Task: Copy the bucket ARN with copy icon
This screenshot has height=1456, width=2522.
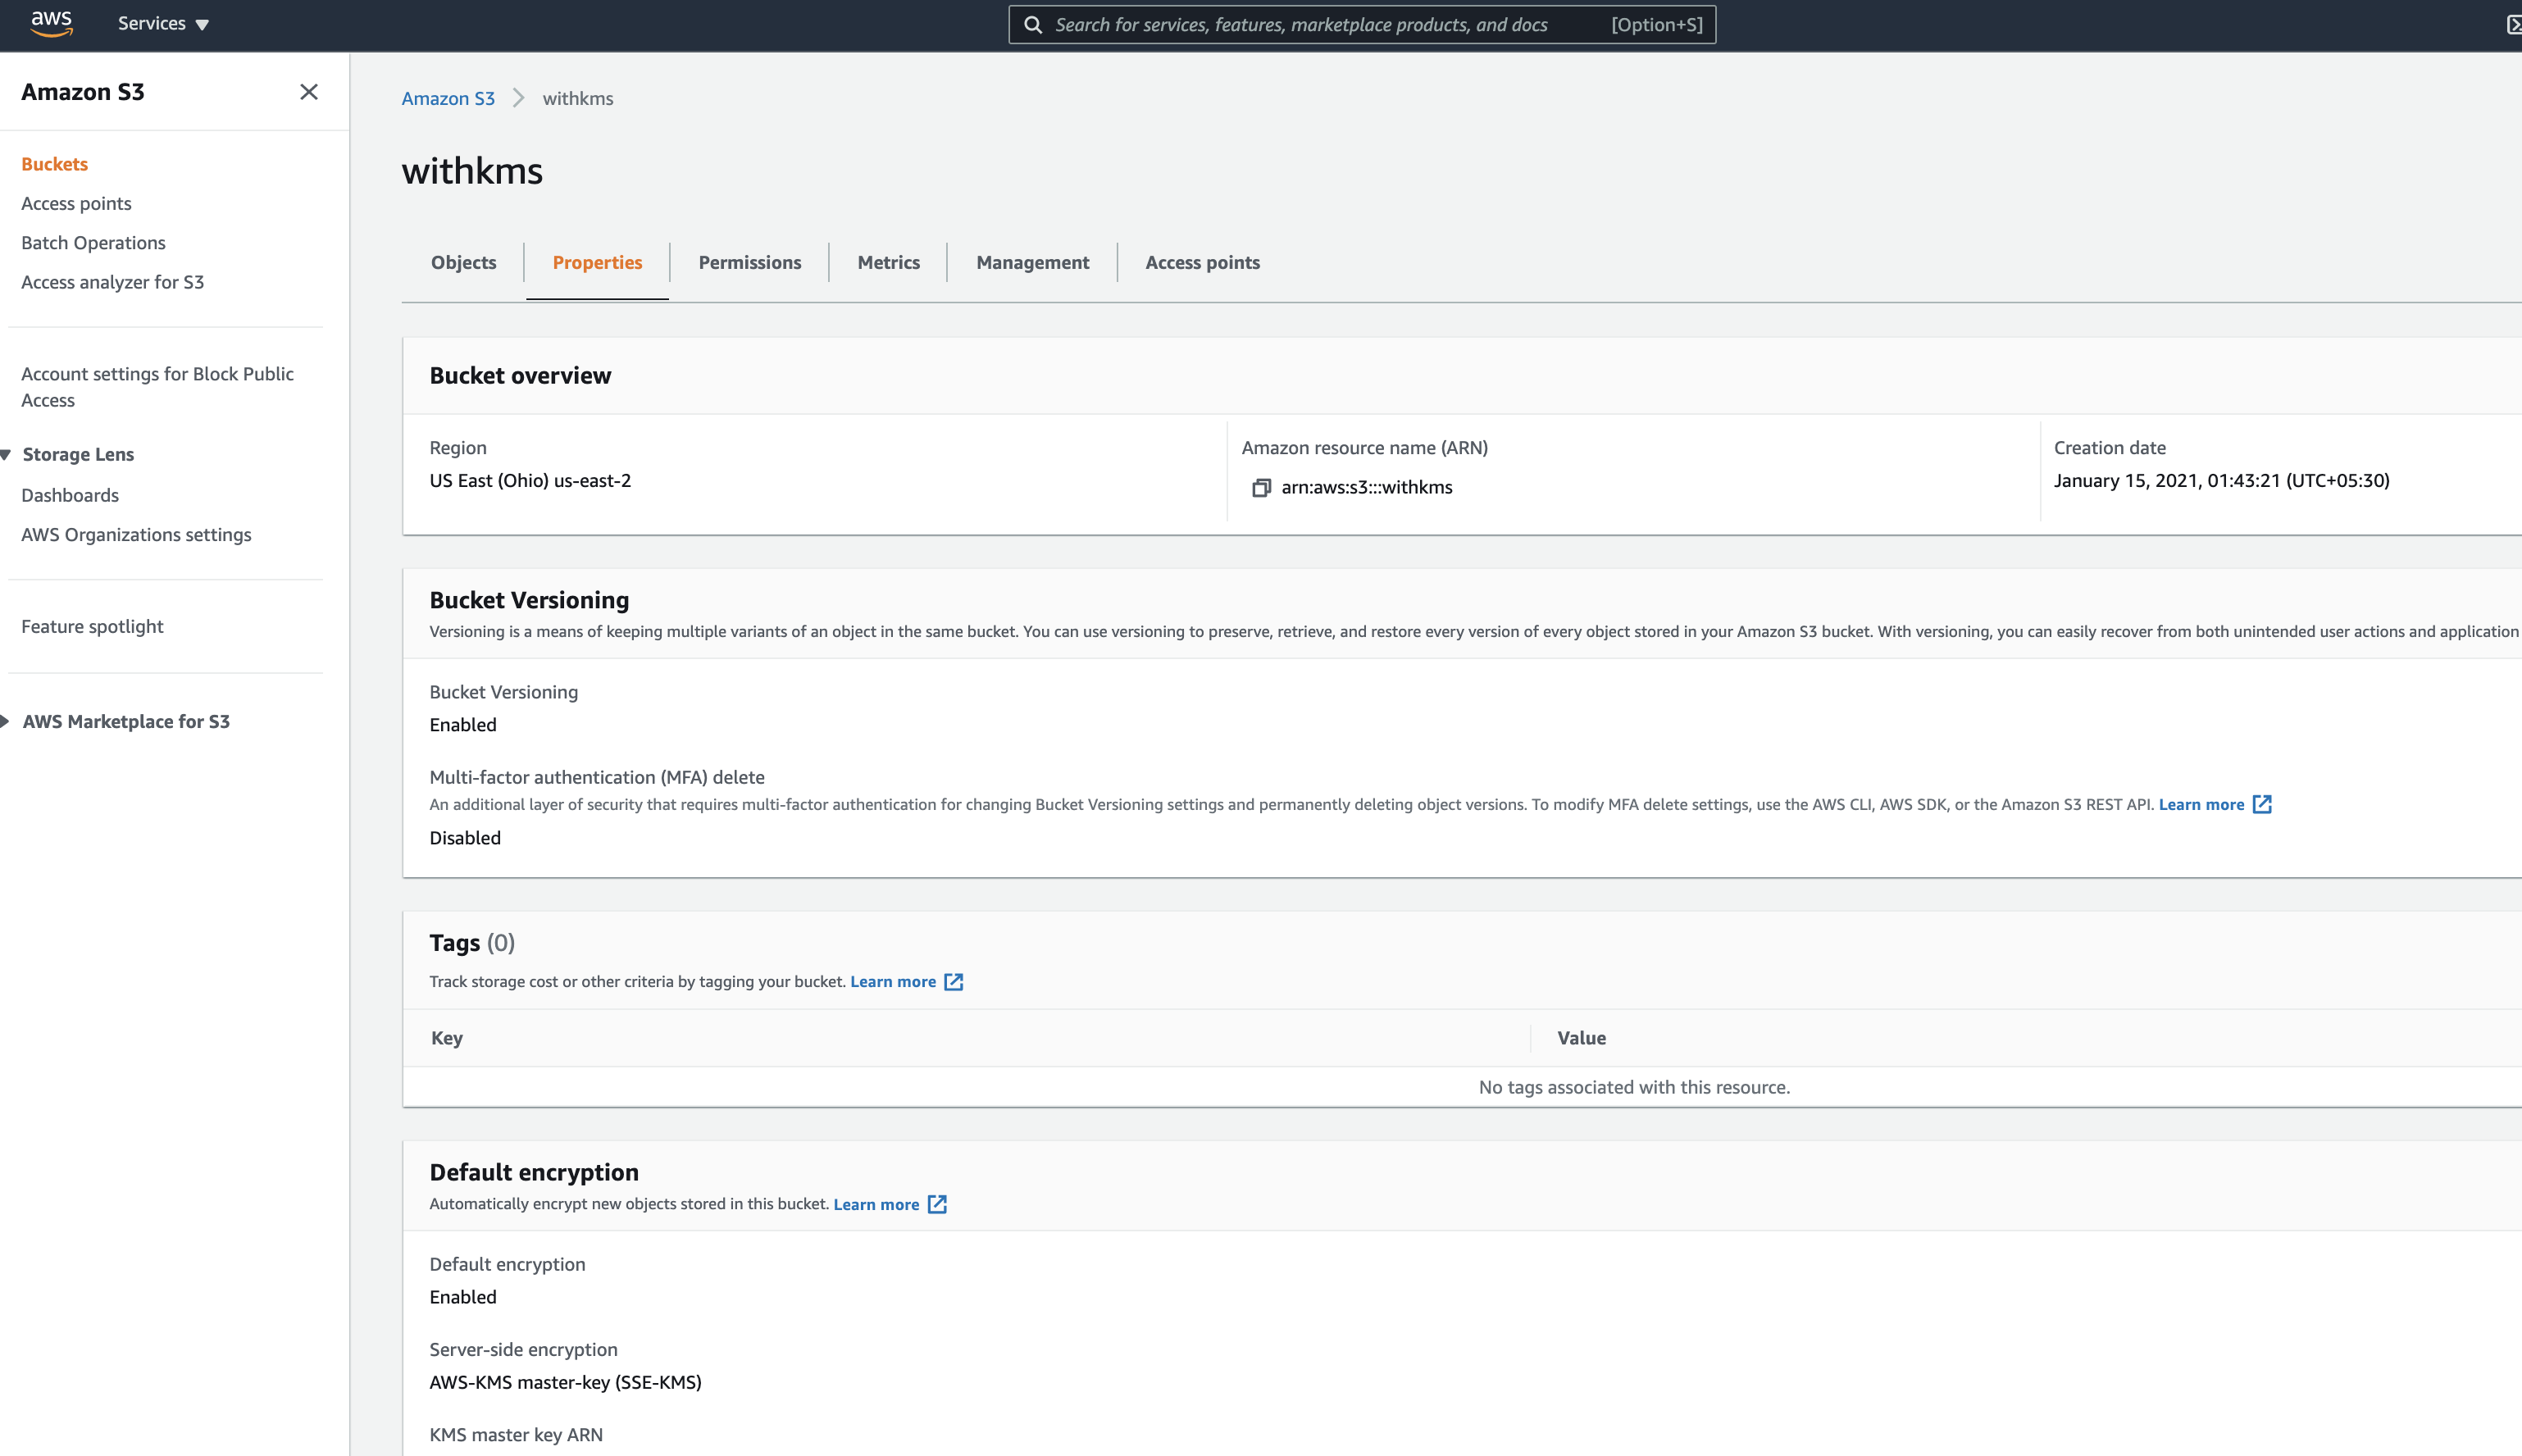Action: pos(1261,488)
